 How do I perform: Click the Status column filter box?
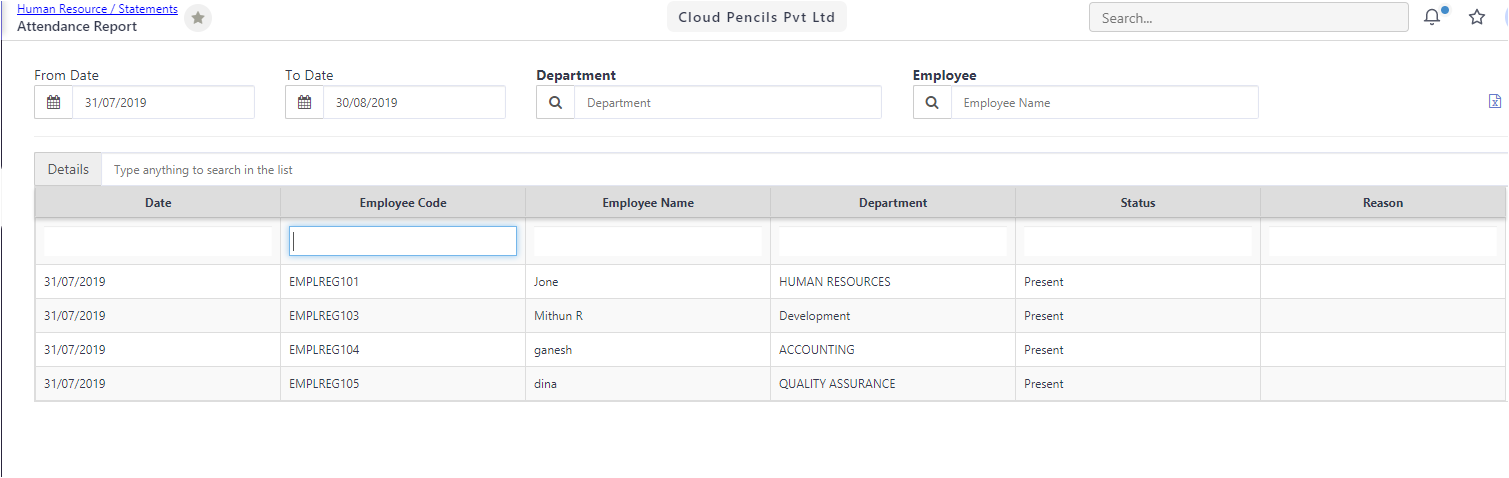click(1138, 241)
